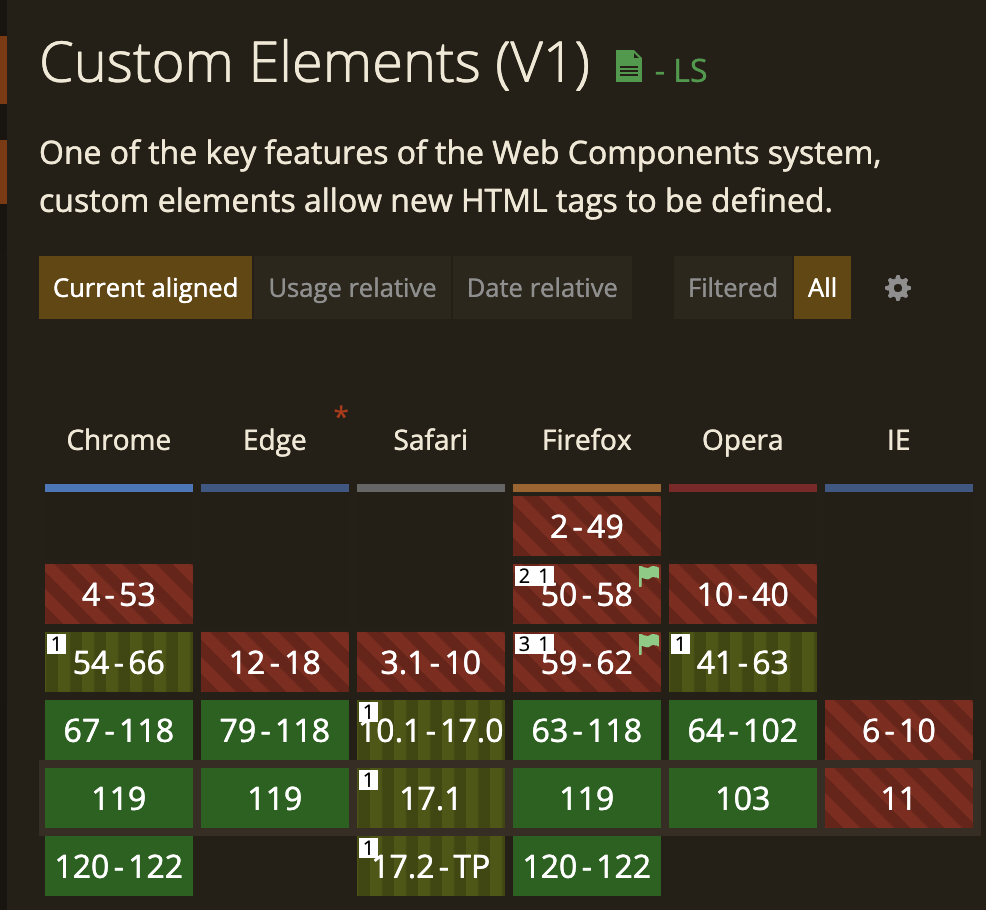Select Firefox versions 50-58 cell
Image resolution: width=986 pixels, height=910 pixels.
coord(587,594)
